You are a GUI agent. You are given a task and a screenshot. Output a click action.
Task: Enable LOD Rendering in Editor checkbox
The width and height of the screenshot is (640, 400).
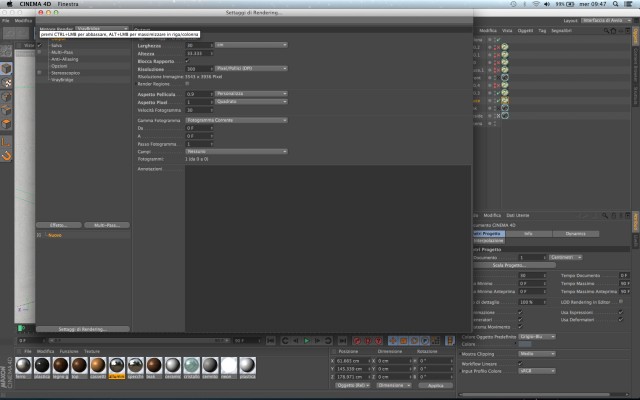pyautogui.click(x=621, y=302)
